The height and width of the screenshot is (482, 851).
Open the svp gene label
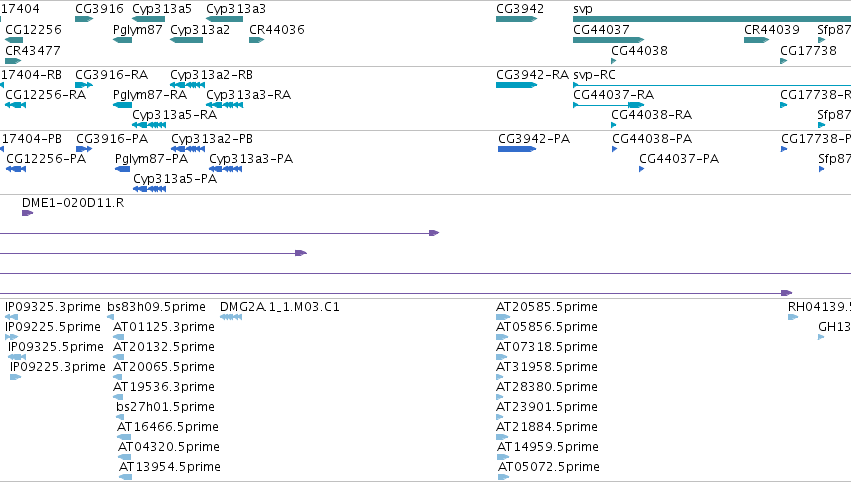[583, 9]
